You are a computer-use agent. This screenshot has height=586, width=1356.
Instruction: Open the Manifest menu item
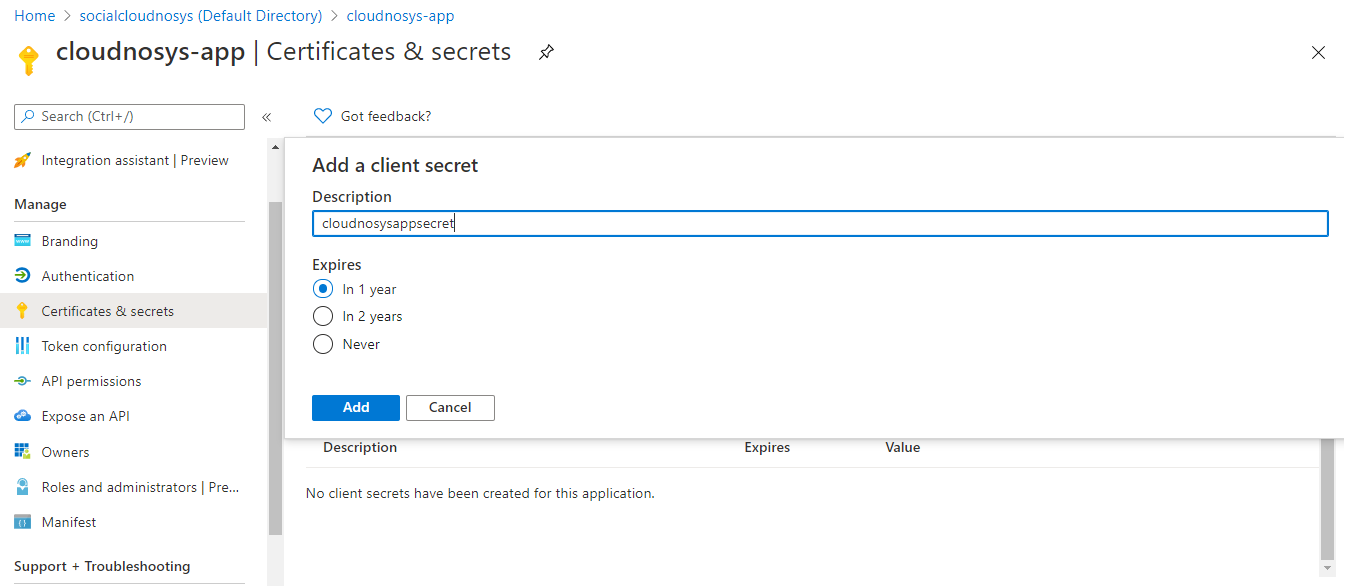point(69,522)
